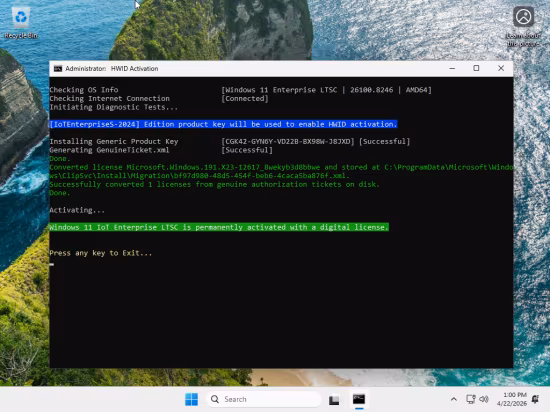Image resolution: width=550 pixels, height=412 pixels.
Task: Maximize the HWID Activation window
Action: (476, 68)
